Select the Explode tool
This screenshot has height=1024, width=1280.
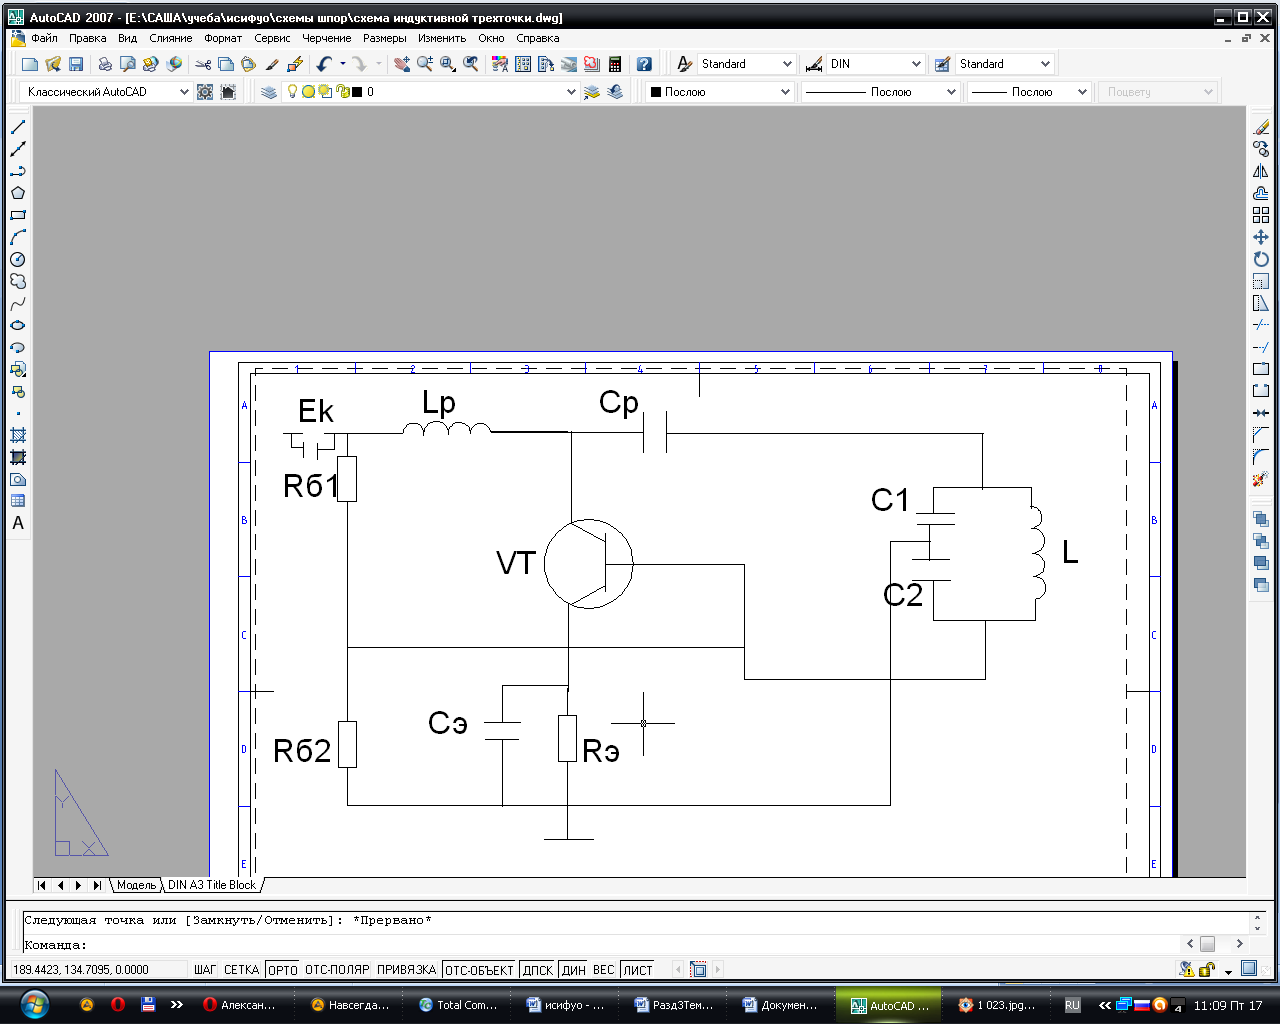coord(1261,479)
